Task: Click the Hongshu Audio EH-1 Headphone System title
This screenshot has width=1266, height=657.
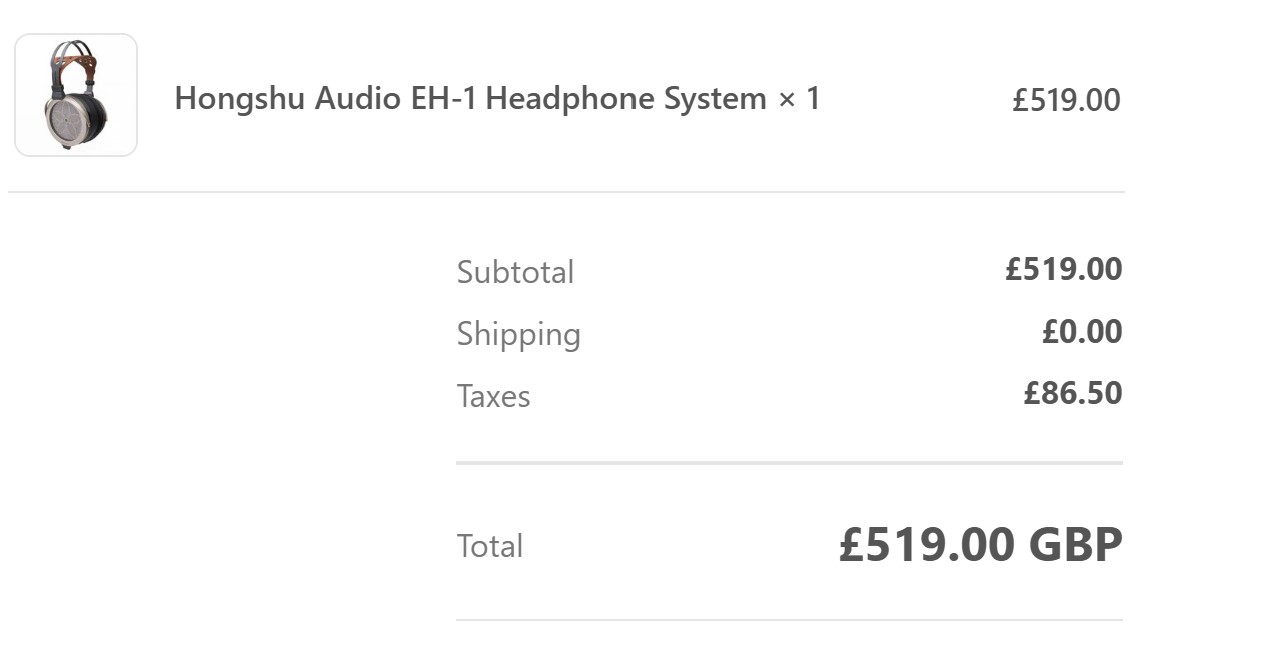Action: (470, 99)
